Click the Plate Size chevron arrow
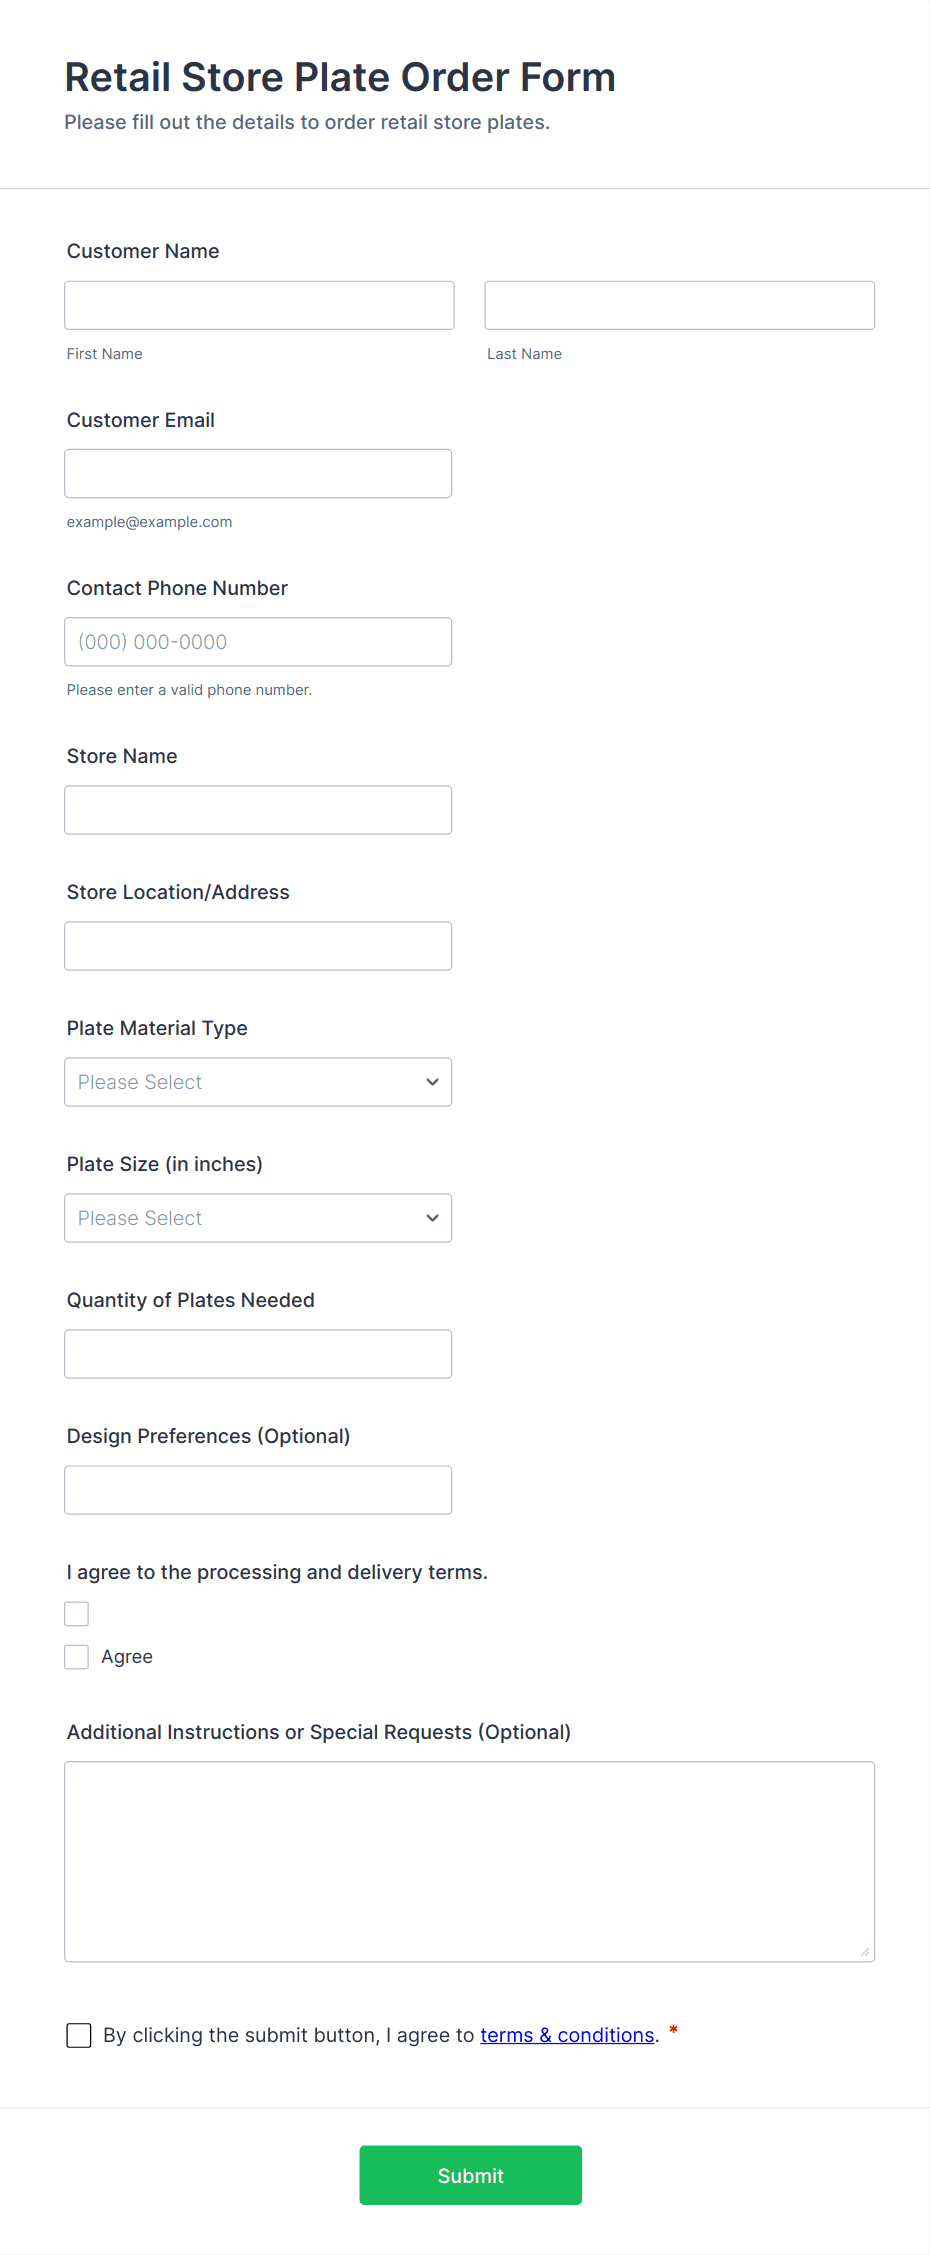930x2255 pixels. point(432,1218)
